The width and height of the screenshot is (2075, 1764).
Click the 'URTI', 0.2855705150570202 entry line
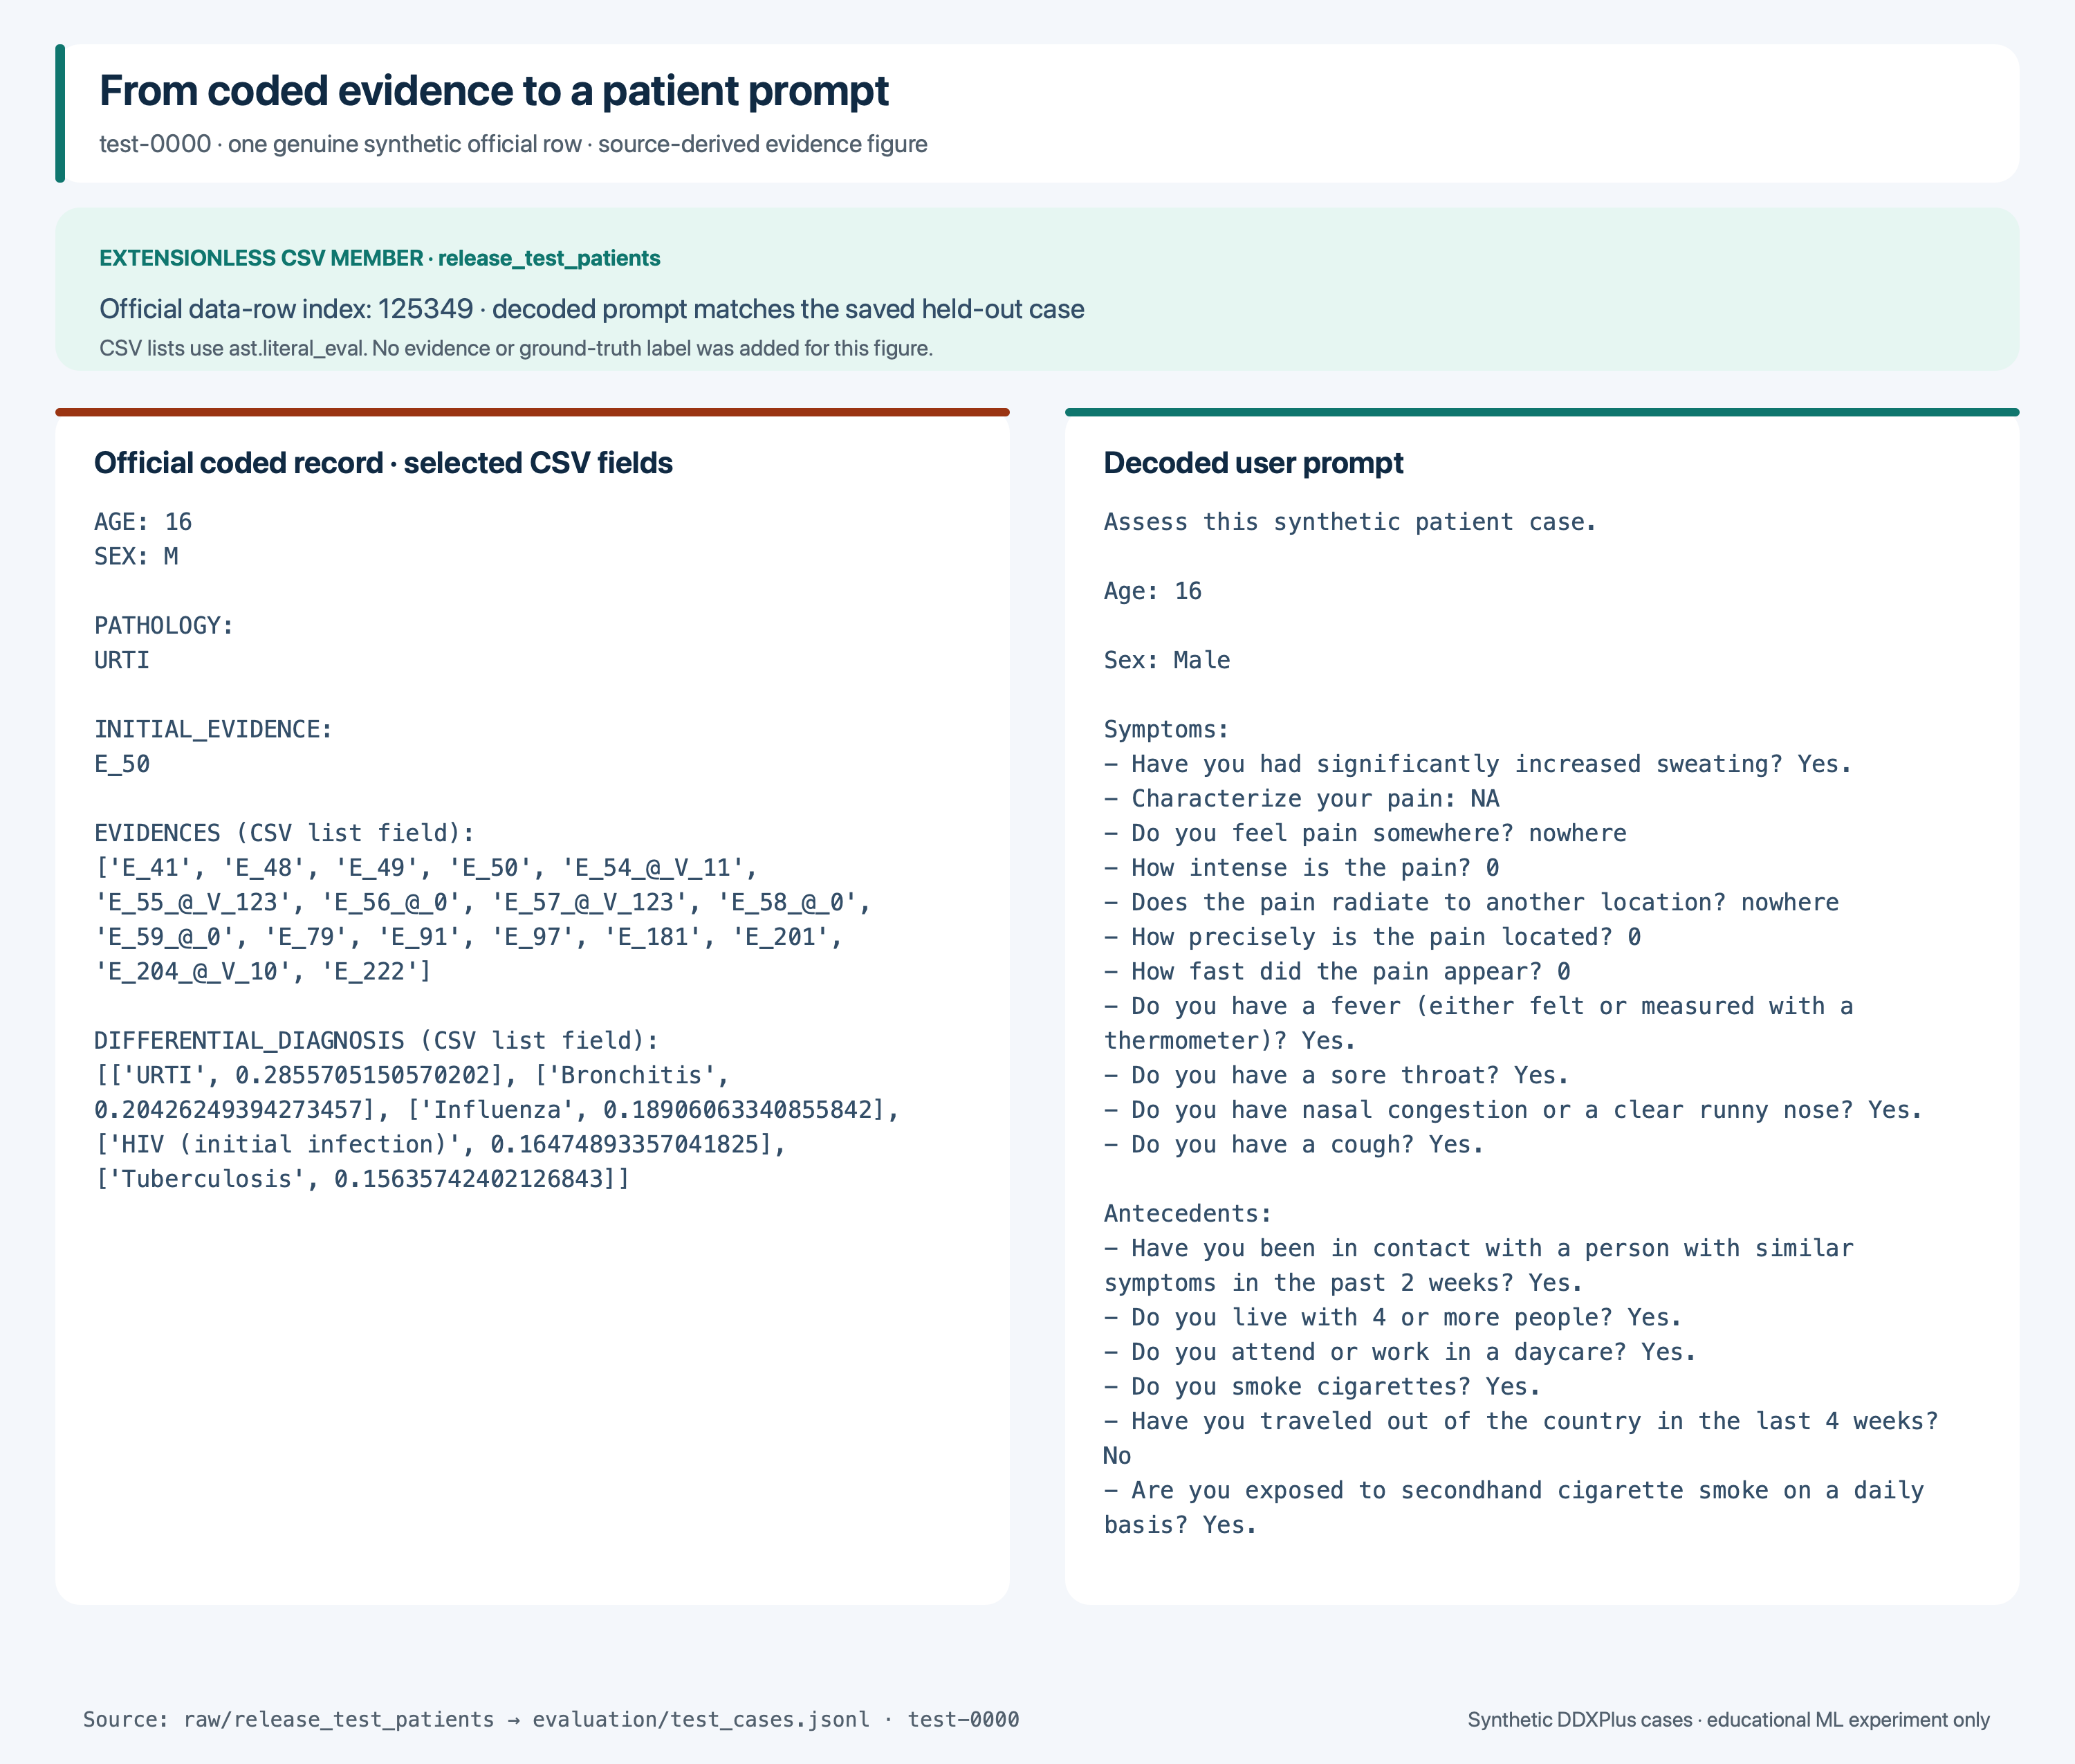tap(412, 1076)
